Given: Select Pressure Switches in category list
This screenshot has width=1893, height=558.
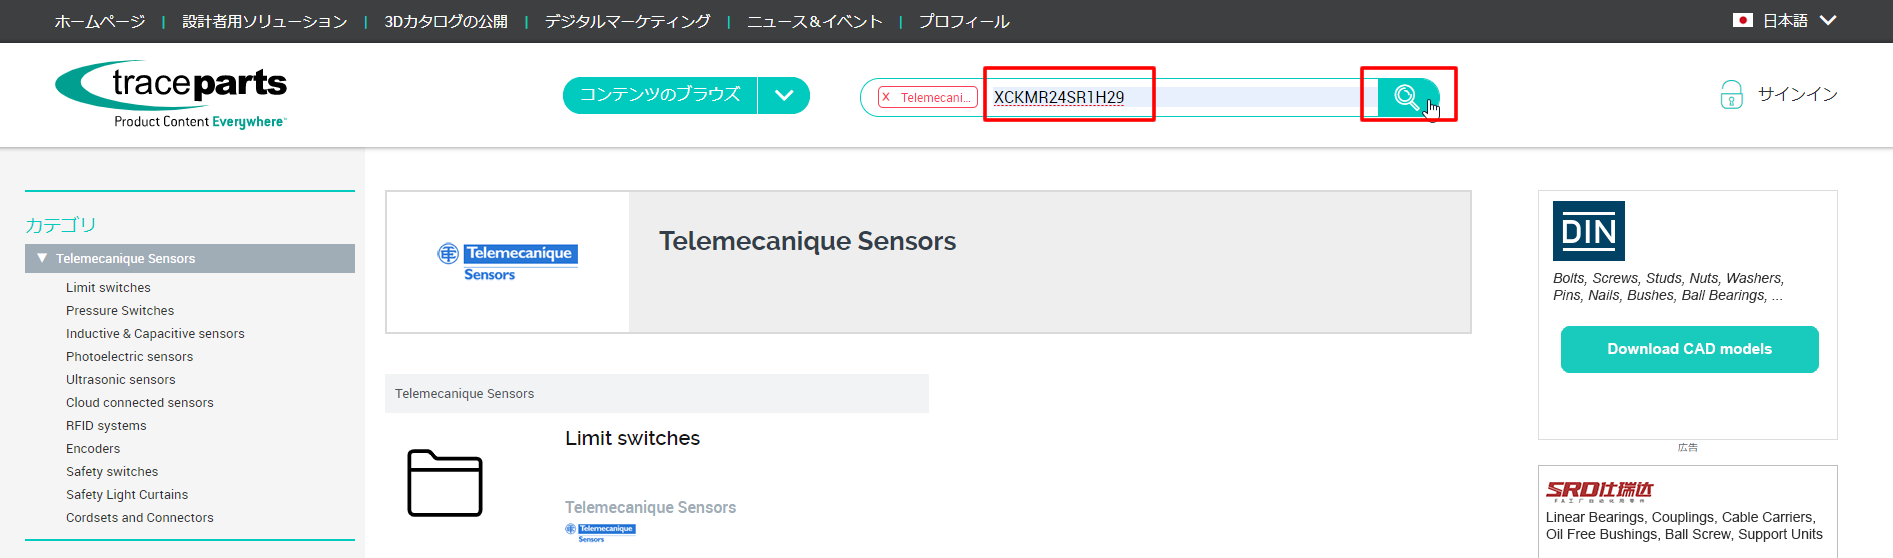Looking at the screenshot, I should pos(120,311).
